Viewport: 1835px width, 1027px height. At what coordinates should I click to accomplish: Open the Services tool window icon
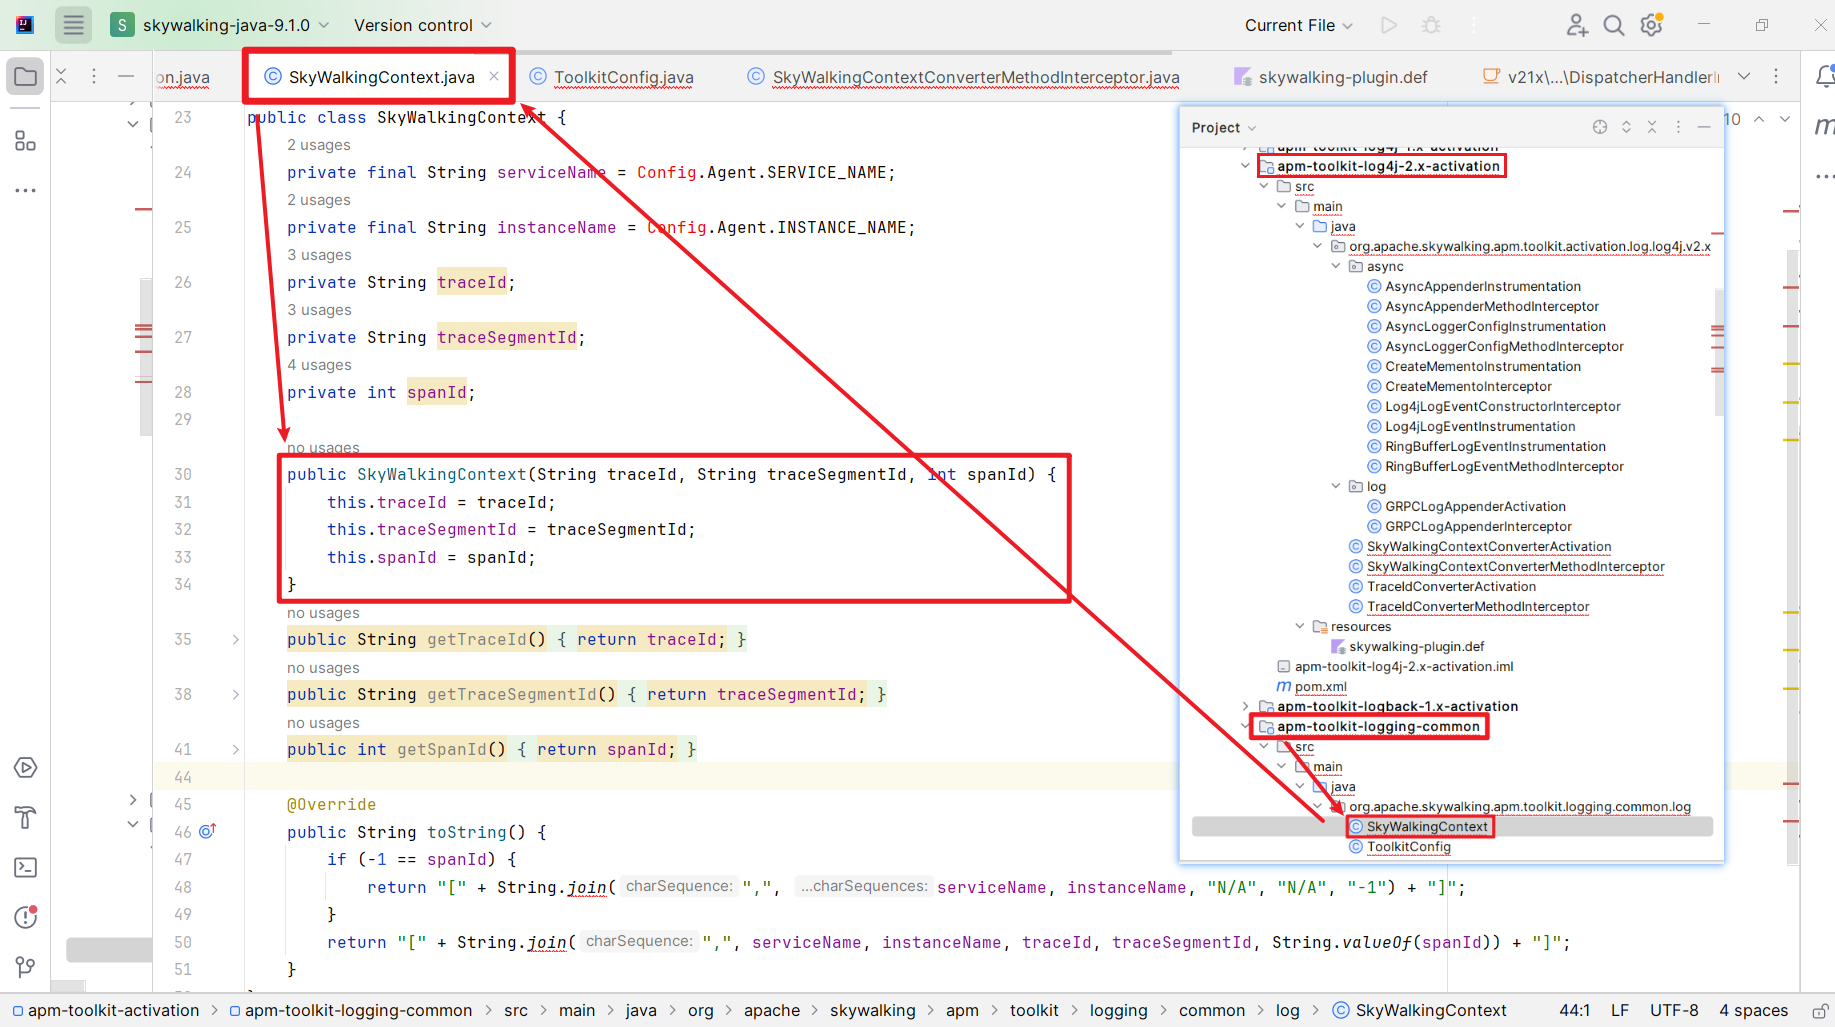(x=26, y=768)
